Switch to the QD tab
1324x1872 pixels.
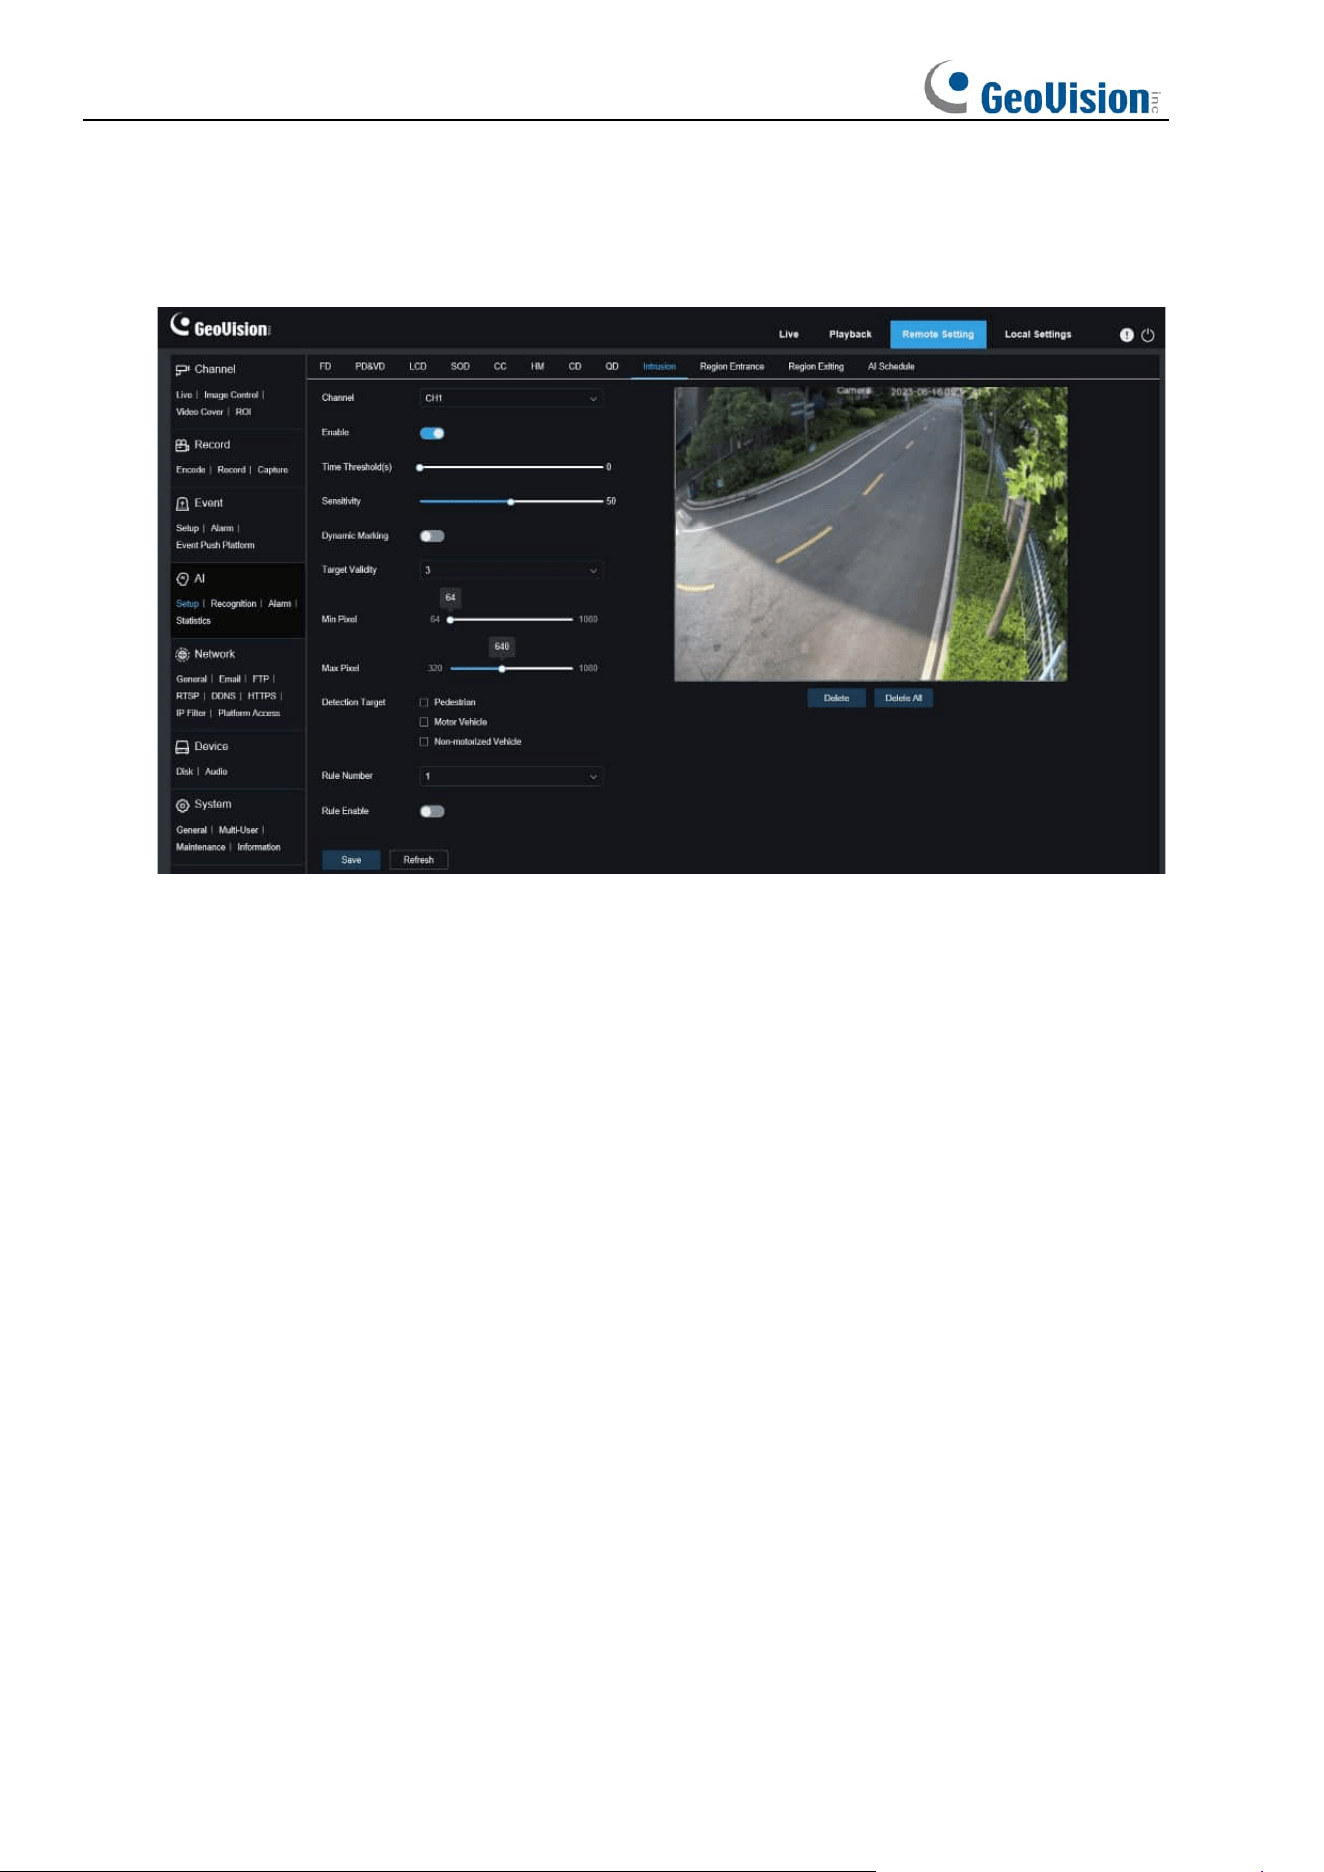pyautogui.click(x=612, y=367)
